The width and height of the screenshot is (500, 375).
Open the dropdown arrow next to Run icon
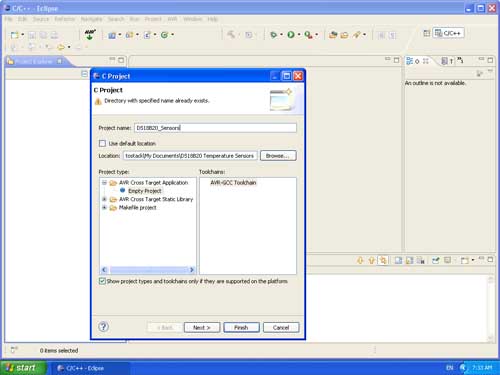click(x=299, y=35)
